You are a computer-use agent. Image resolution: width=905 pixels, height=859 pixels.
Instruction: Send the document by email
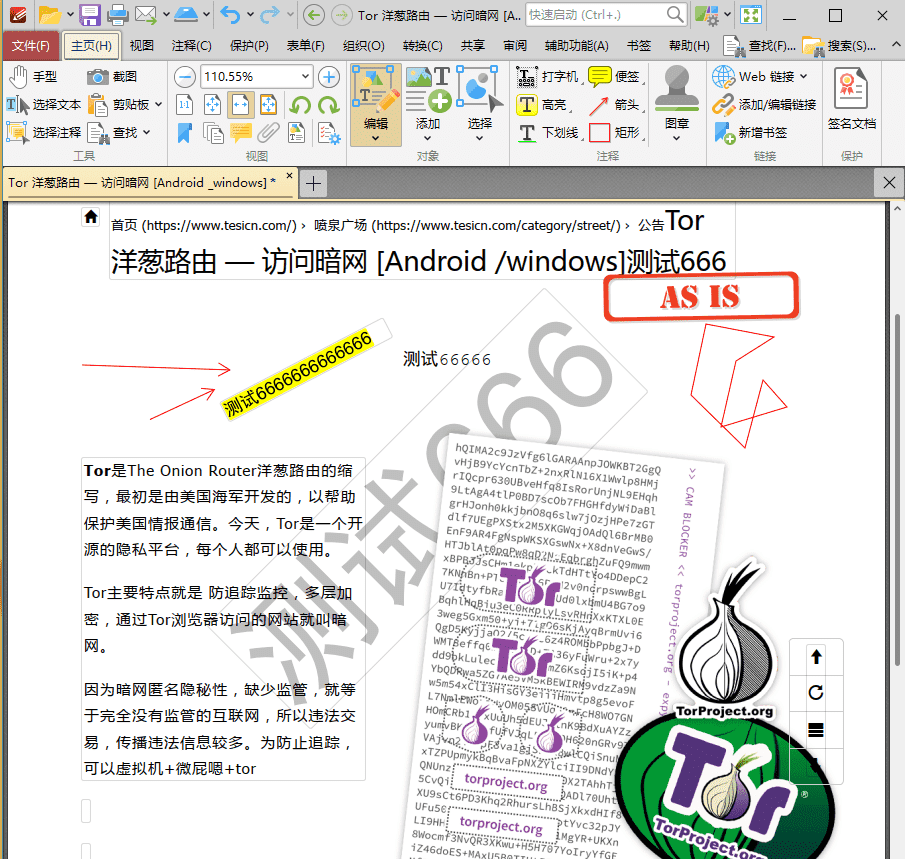tap(145, 15)
